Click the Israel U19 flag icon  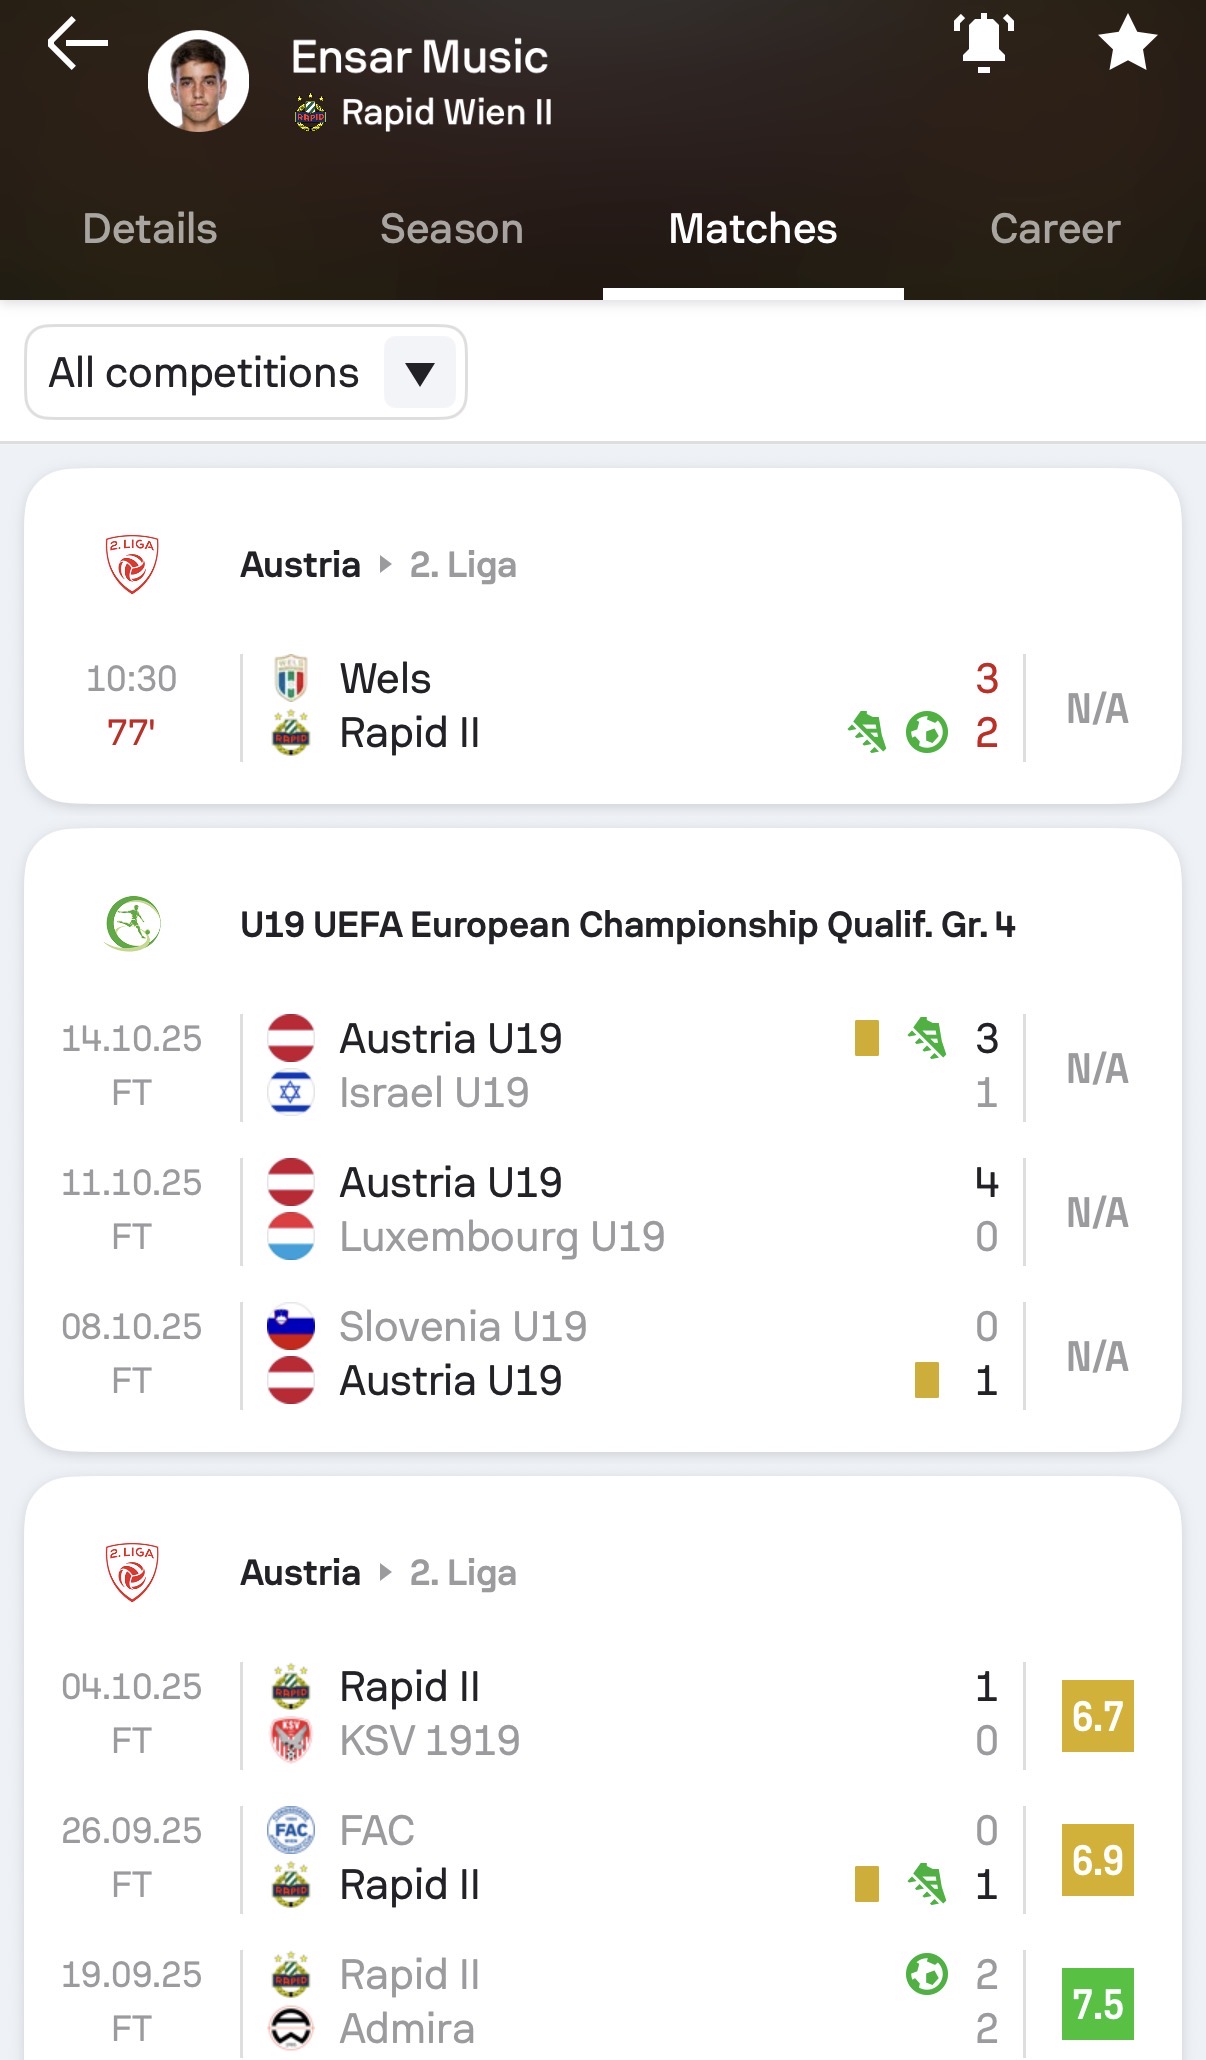point(291,1093)
